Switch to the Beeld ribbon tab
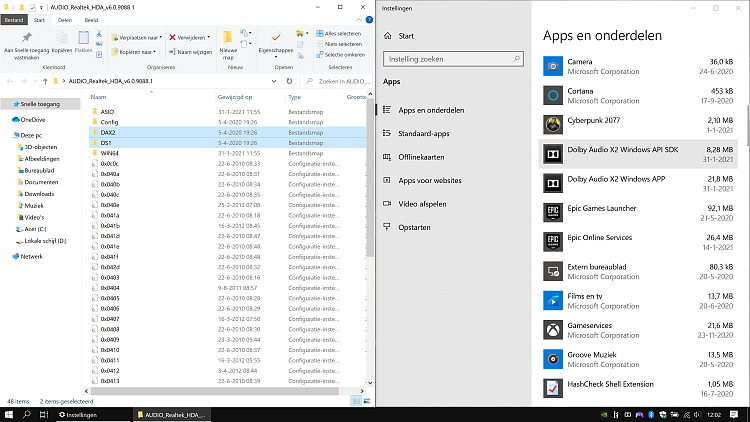This screenshot has width=750, height=422. (91, 20)
